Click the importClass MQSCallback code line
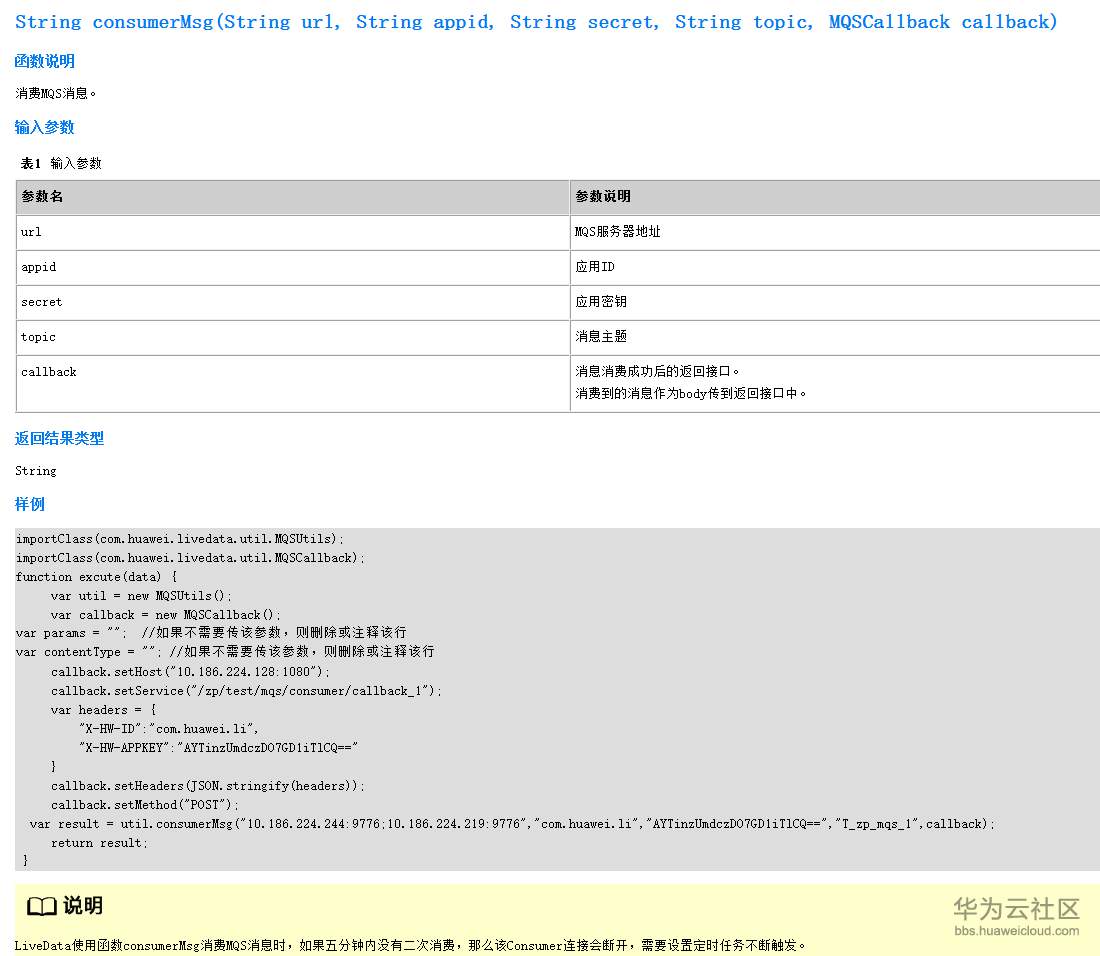Image resolution: width=1100 pixels, height=956 pixels. tap(190, 558)
